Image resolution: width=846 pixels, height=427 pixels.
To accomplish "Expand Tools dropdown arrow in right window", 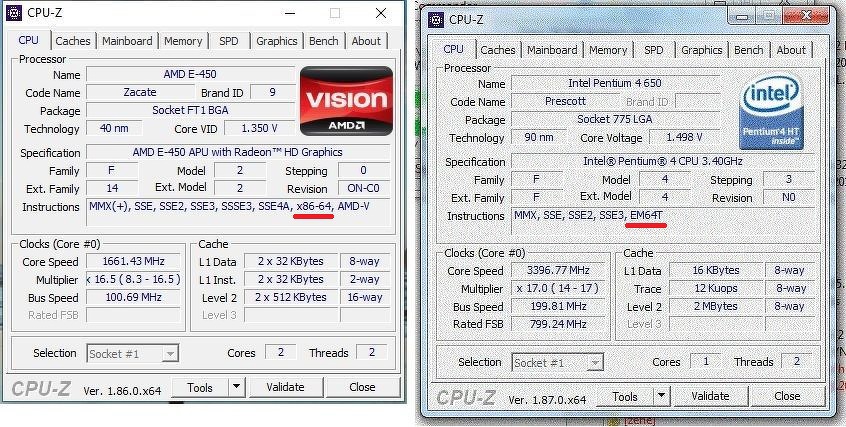I will point(661,397).
